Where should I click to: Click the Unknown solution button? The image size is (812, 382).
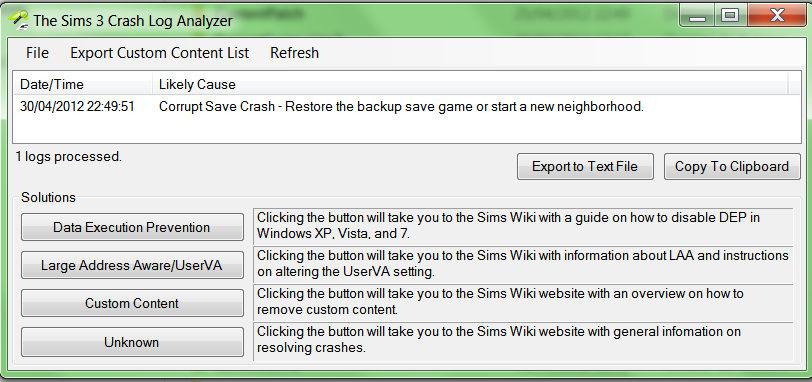132,342
